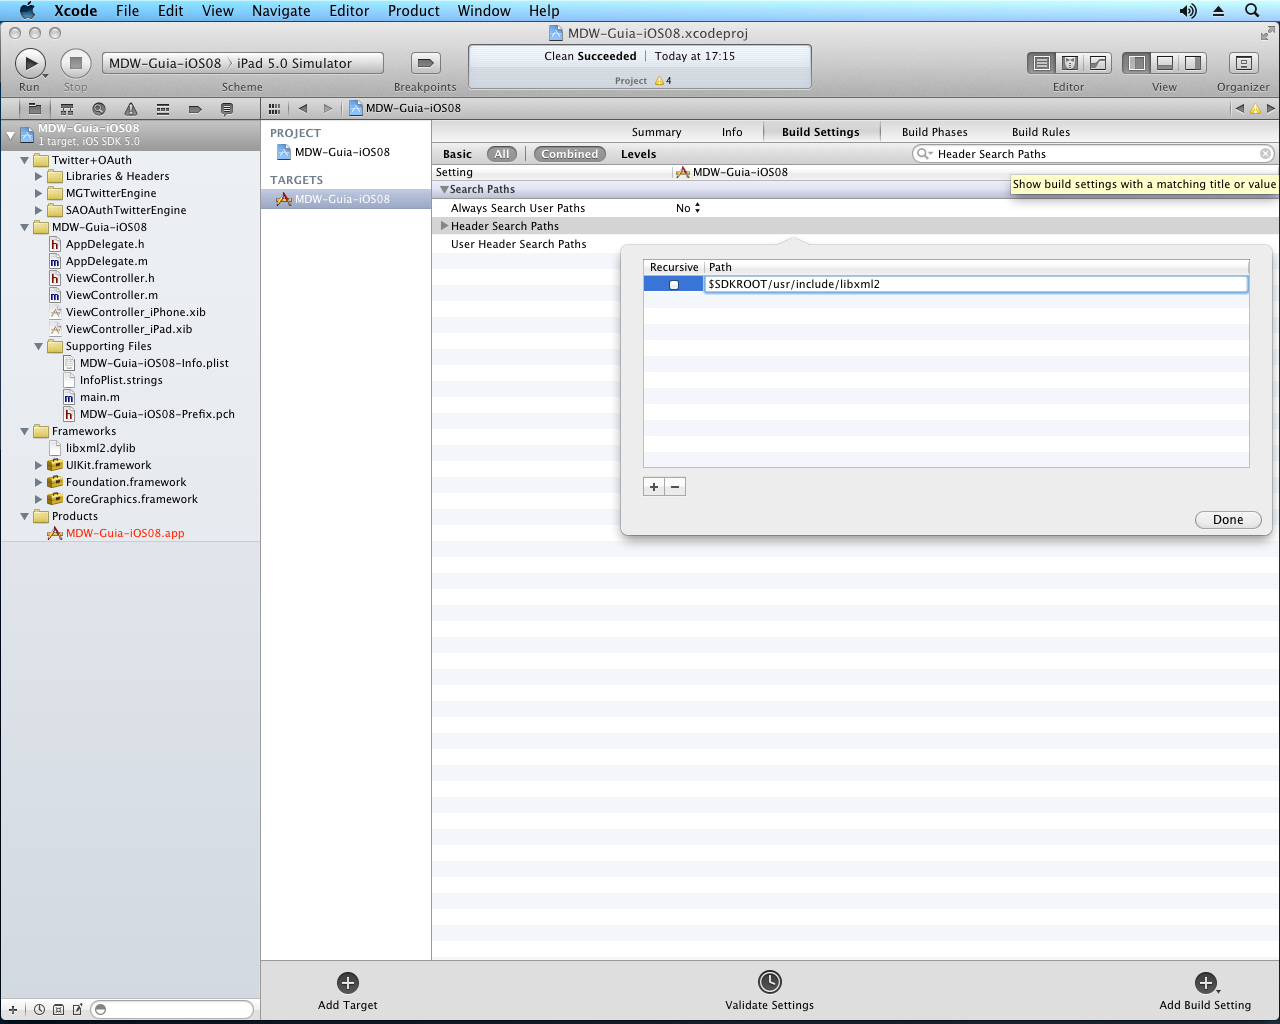Switch to the Info tab

(732, 132)
